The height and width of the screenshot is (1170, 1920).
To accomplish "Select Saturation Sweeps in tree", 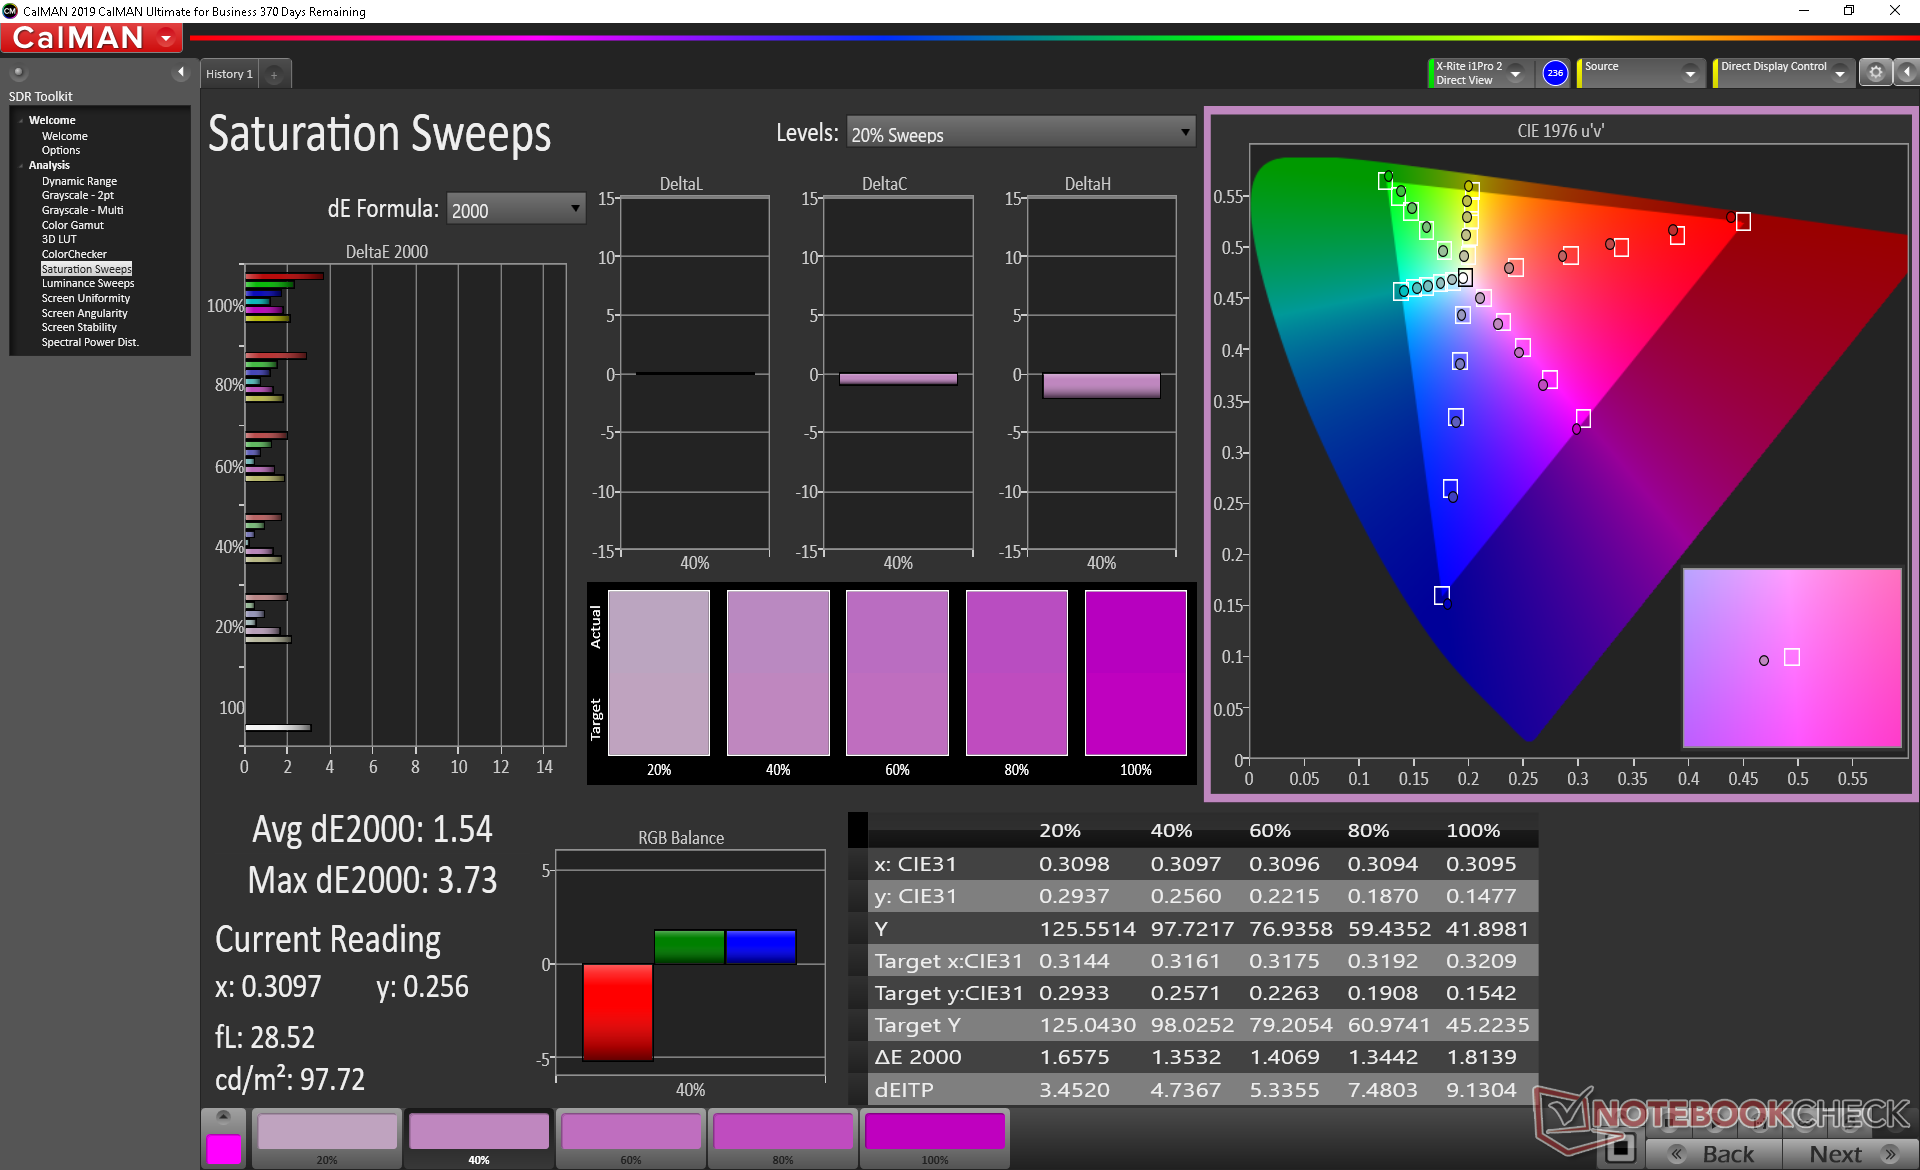I will [x=87, y=269].
